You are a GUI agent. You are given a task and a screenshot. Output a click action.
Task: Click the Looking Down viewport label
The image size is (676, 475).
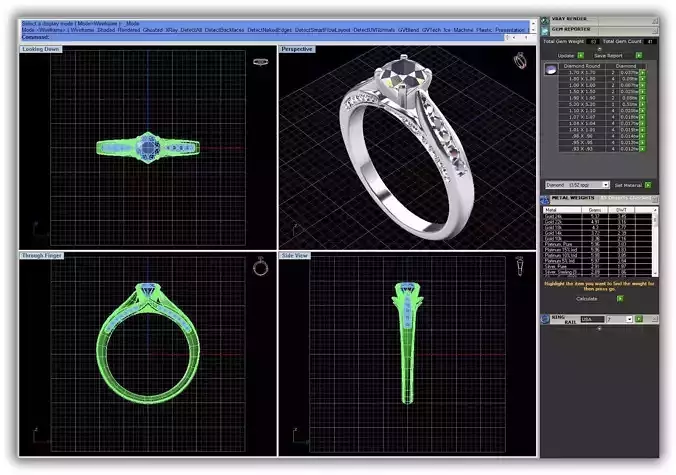41,49
